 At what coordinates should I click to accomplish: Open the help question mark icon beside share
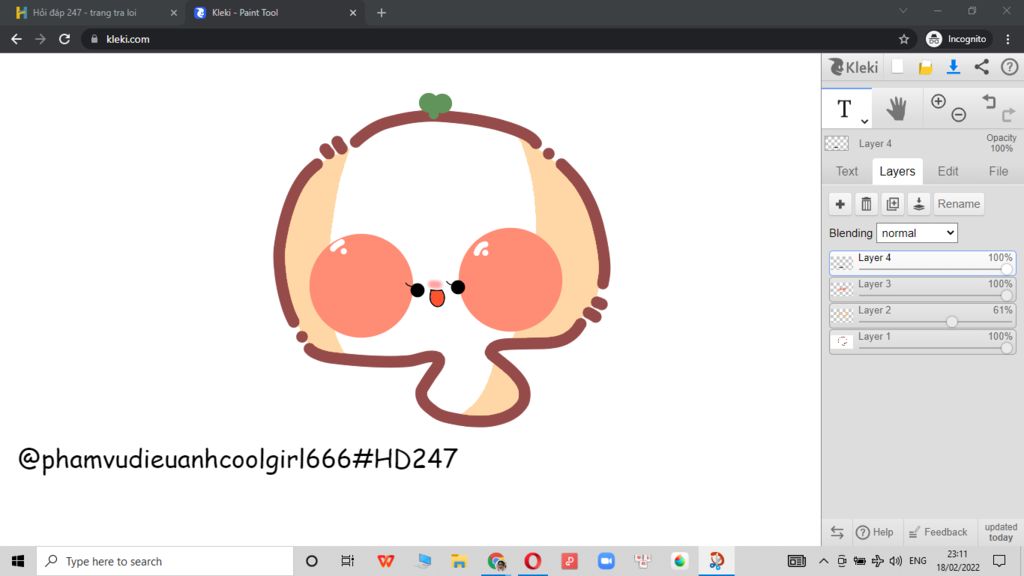click(1009, 67)
